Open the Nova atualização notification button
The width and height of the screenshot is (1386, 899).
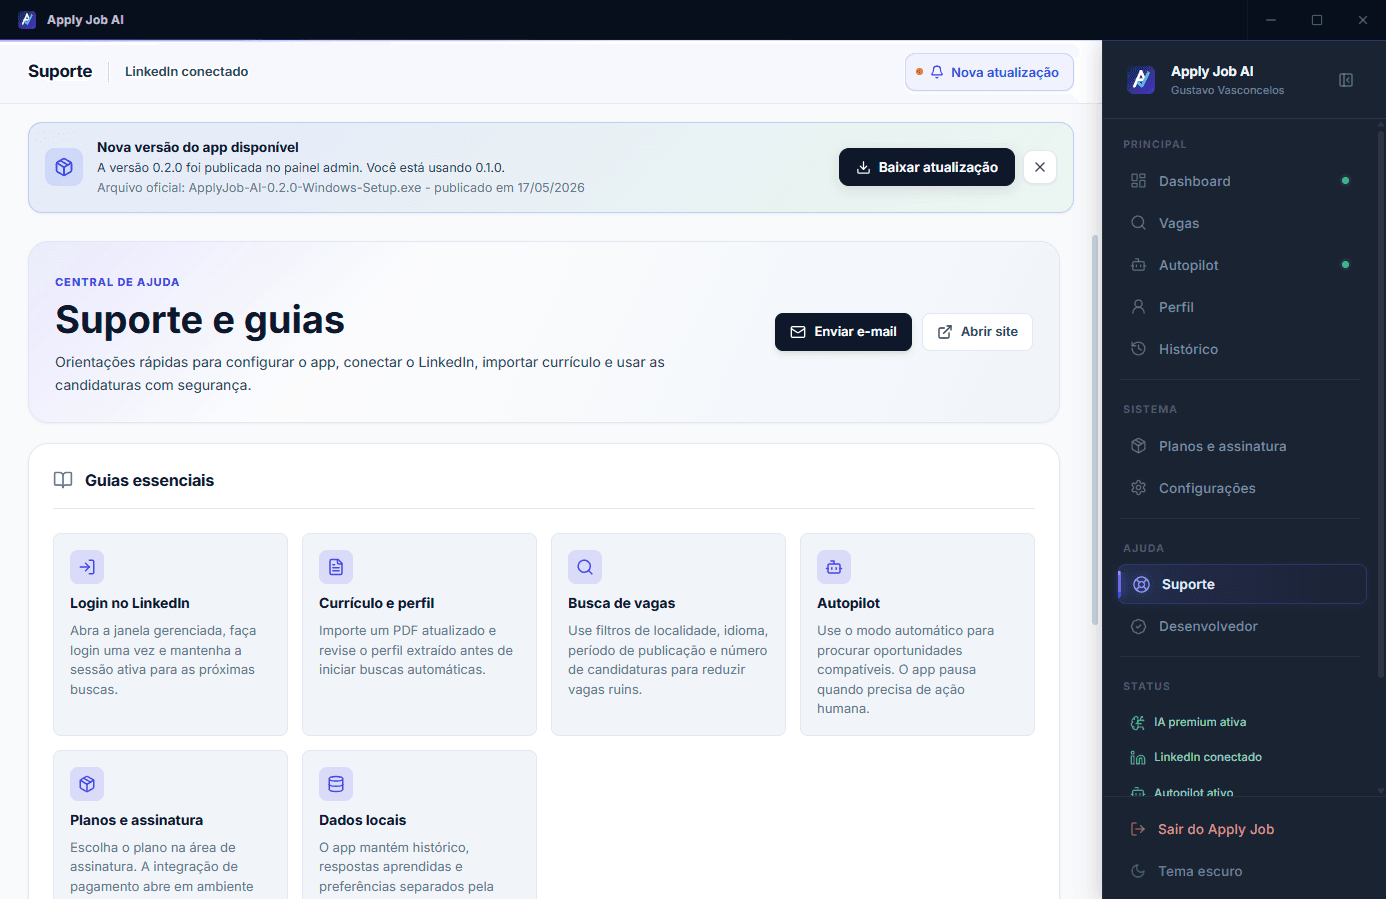point(989,72)
